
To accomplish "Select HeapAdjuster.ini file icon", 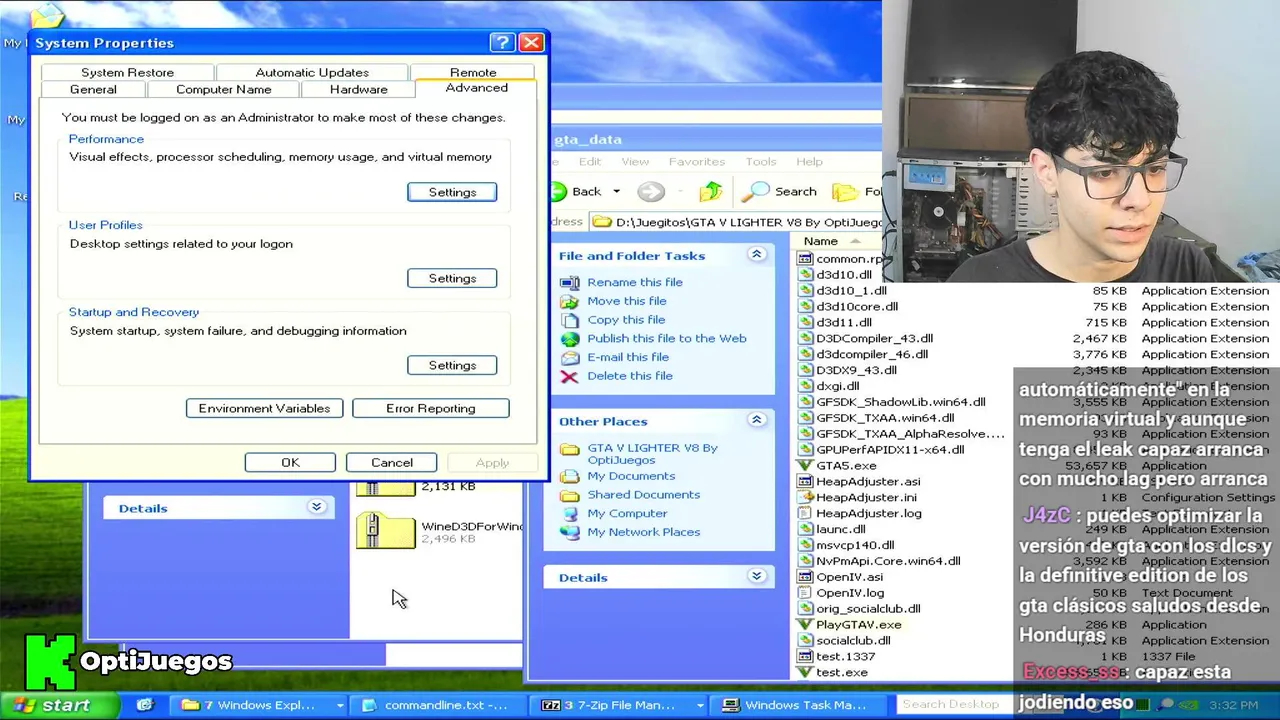I will click(x=805, y=497).
